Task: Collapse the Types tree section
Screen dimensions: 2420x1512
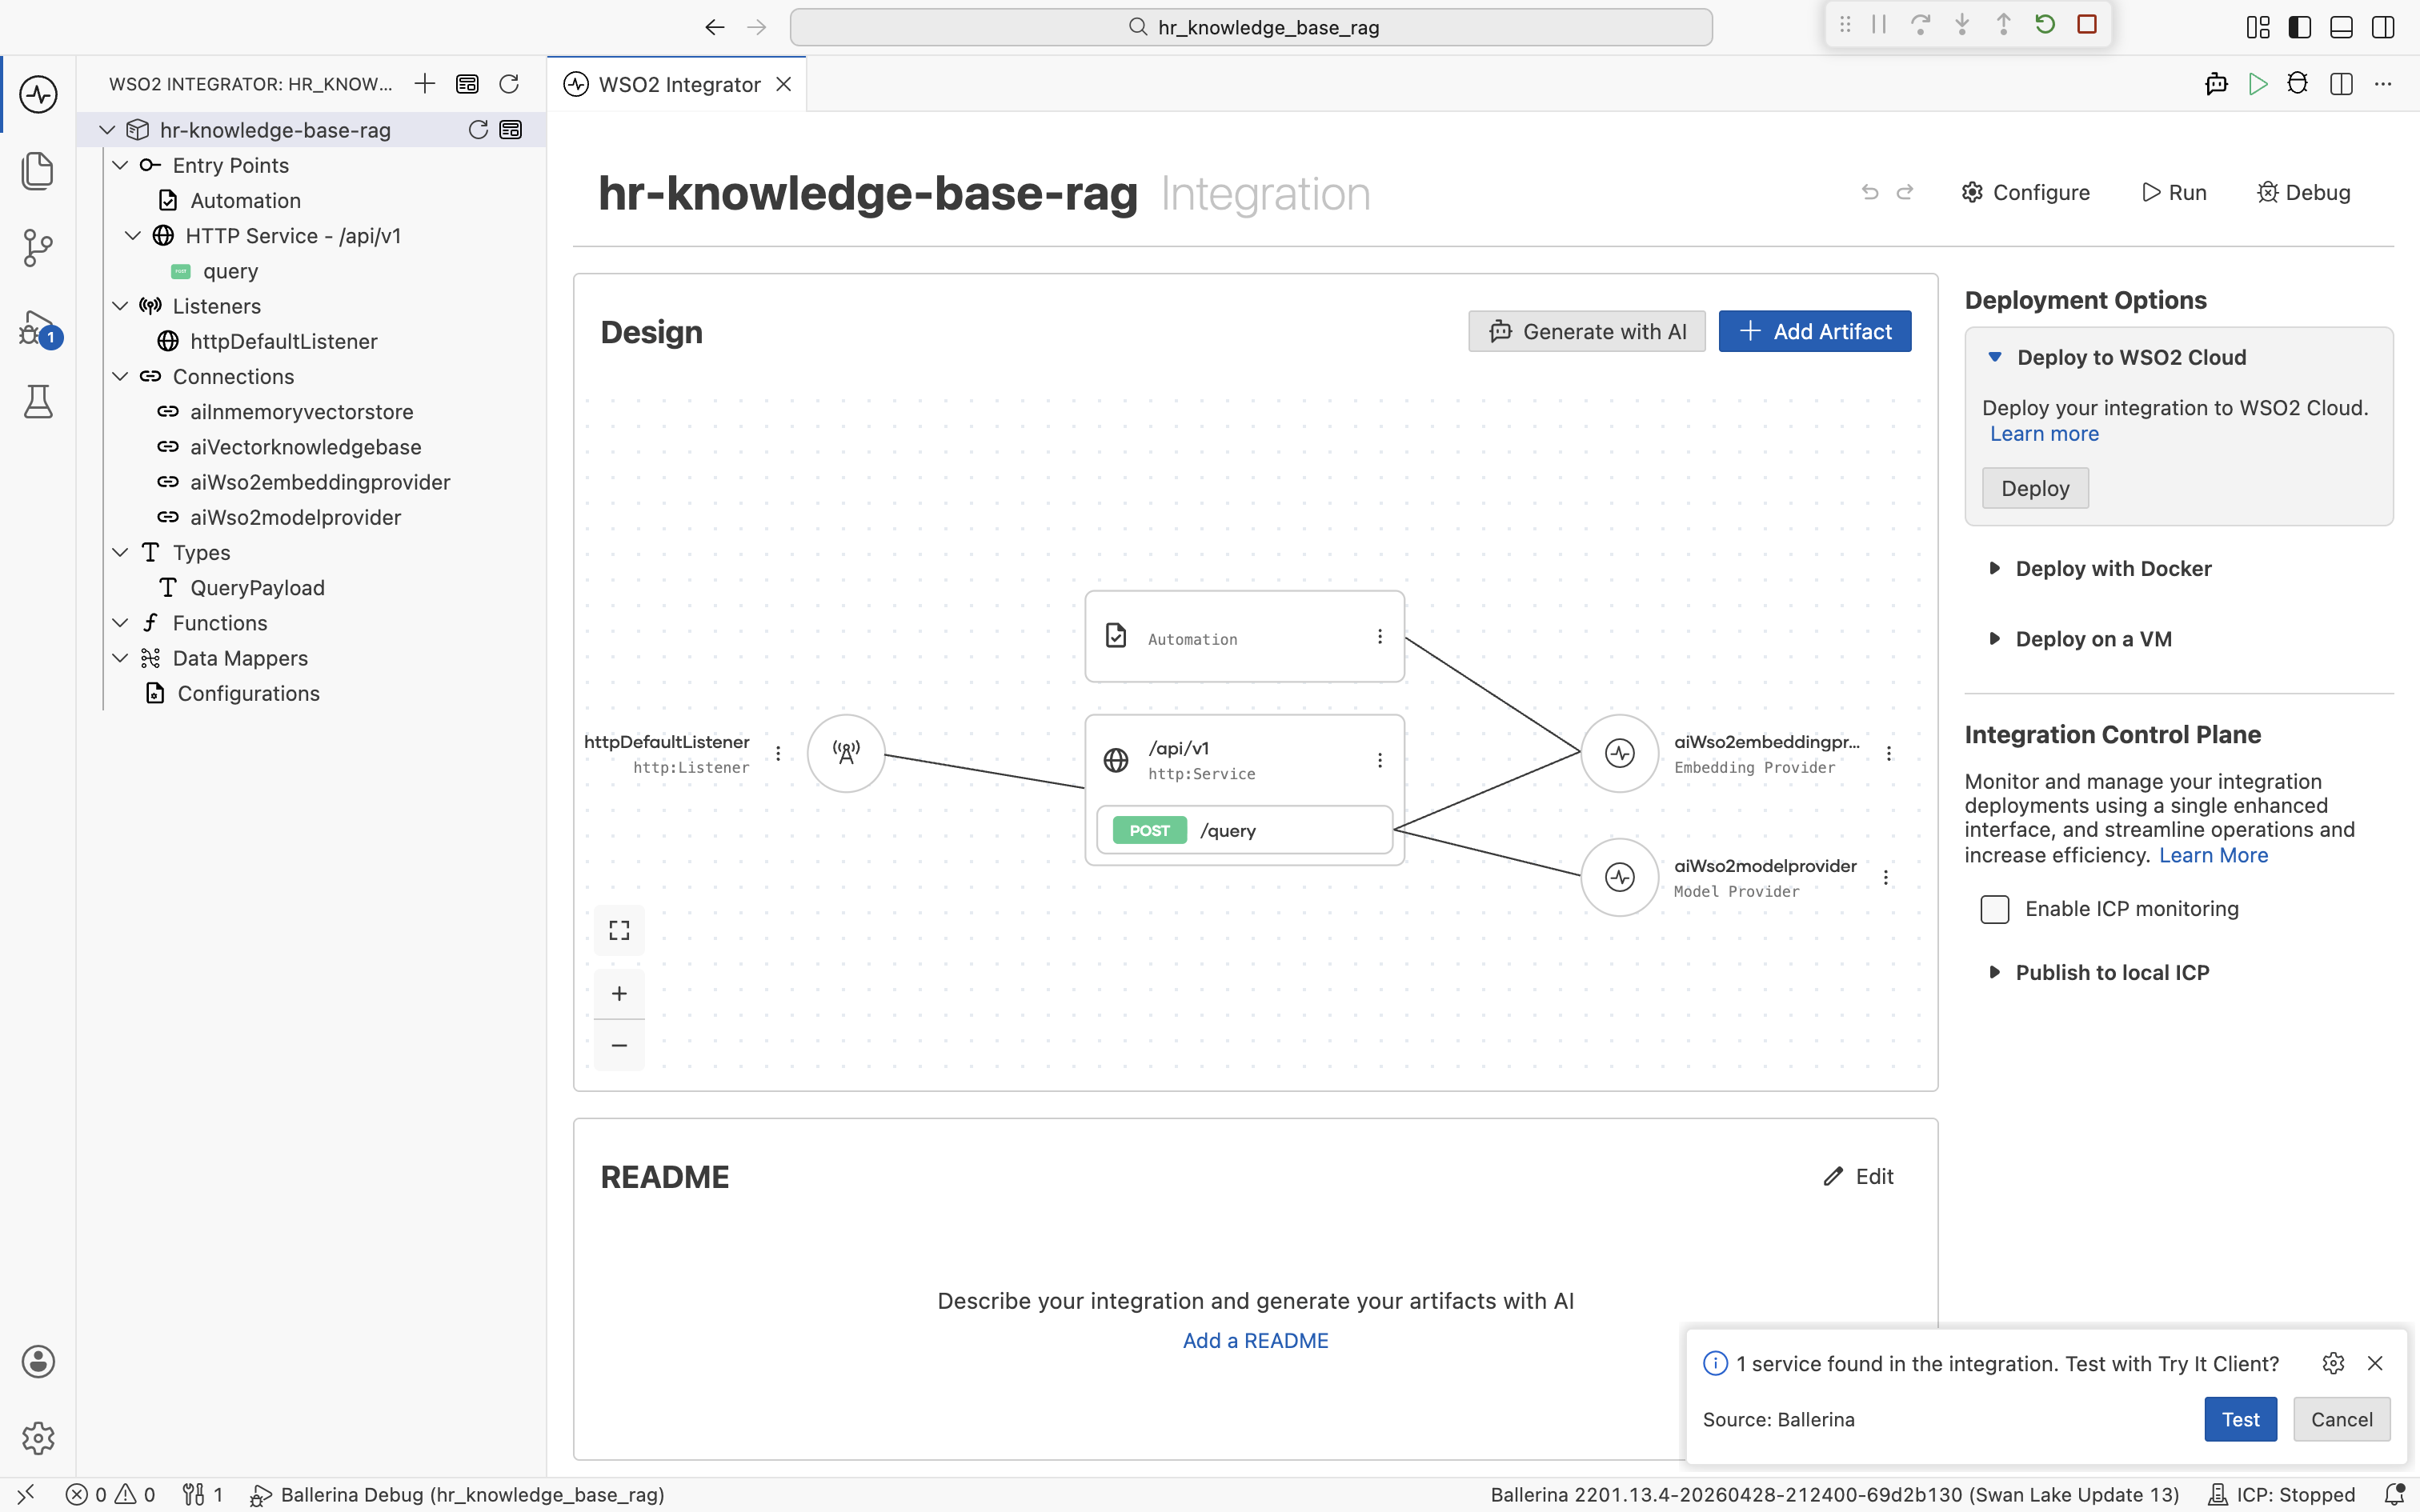Action: pos(120,553)
